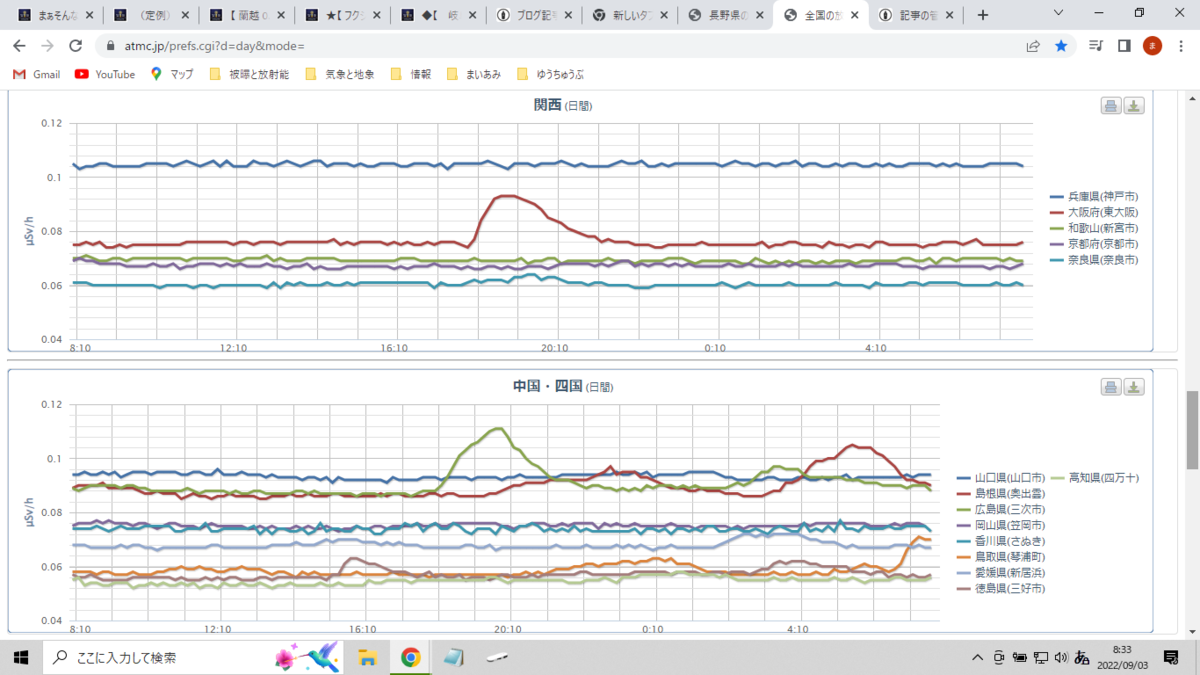Image resolution: width=1200 pixels, height=675 pixels.
Task: Open Chrome's side panel icon
Action: tap(1124, 46)
